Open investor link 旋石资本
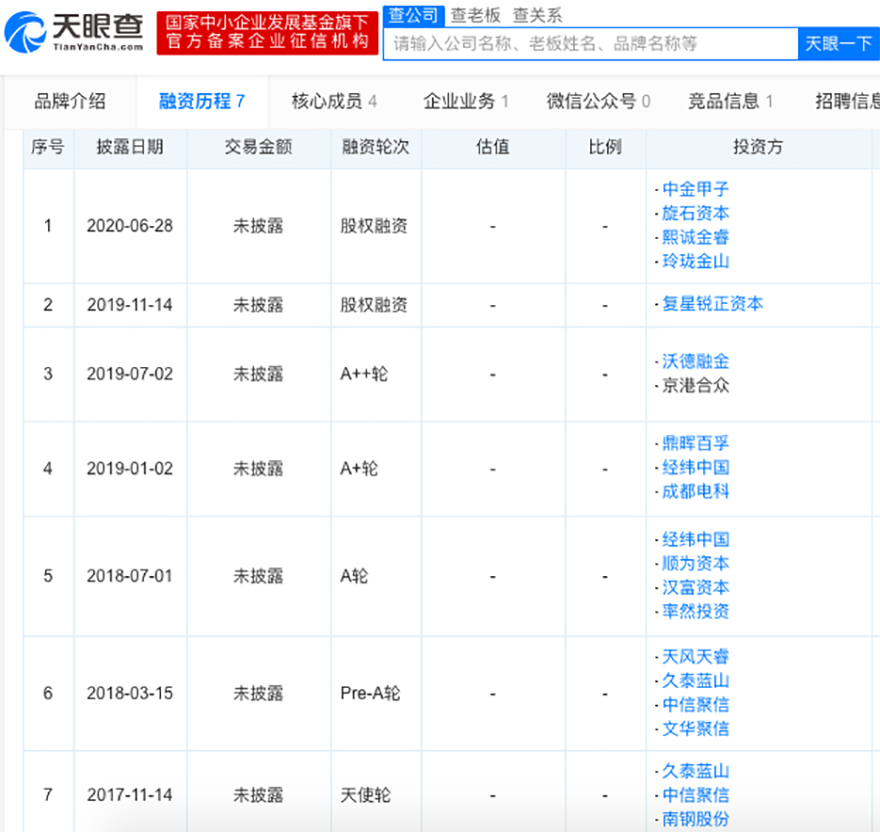 (695, 213)
